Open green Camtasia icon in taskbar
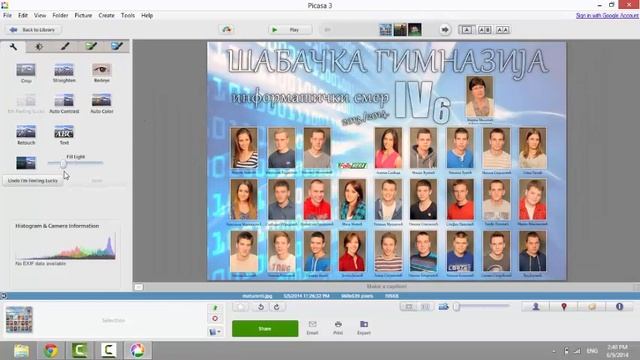This screenshot has height=360, width=640. tap(80, 350)
